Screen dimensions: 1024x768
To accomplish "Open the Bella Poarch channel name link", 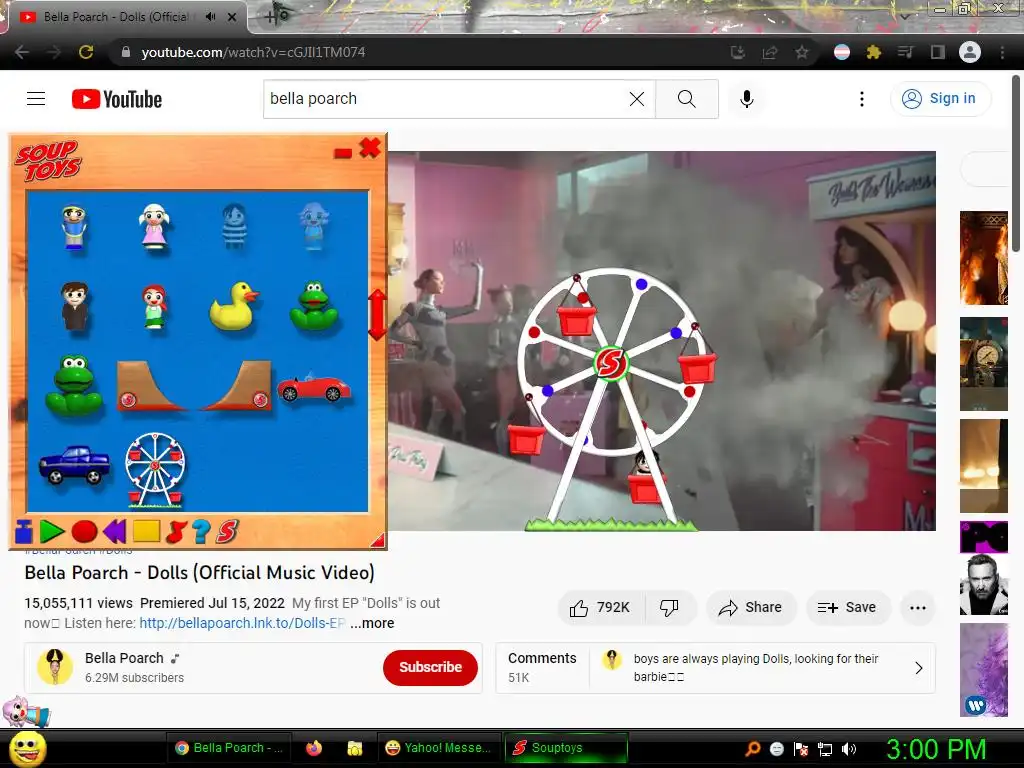I will coord(124,658).
